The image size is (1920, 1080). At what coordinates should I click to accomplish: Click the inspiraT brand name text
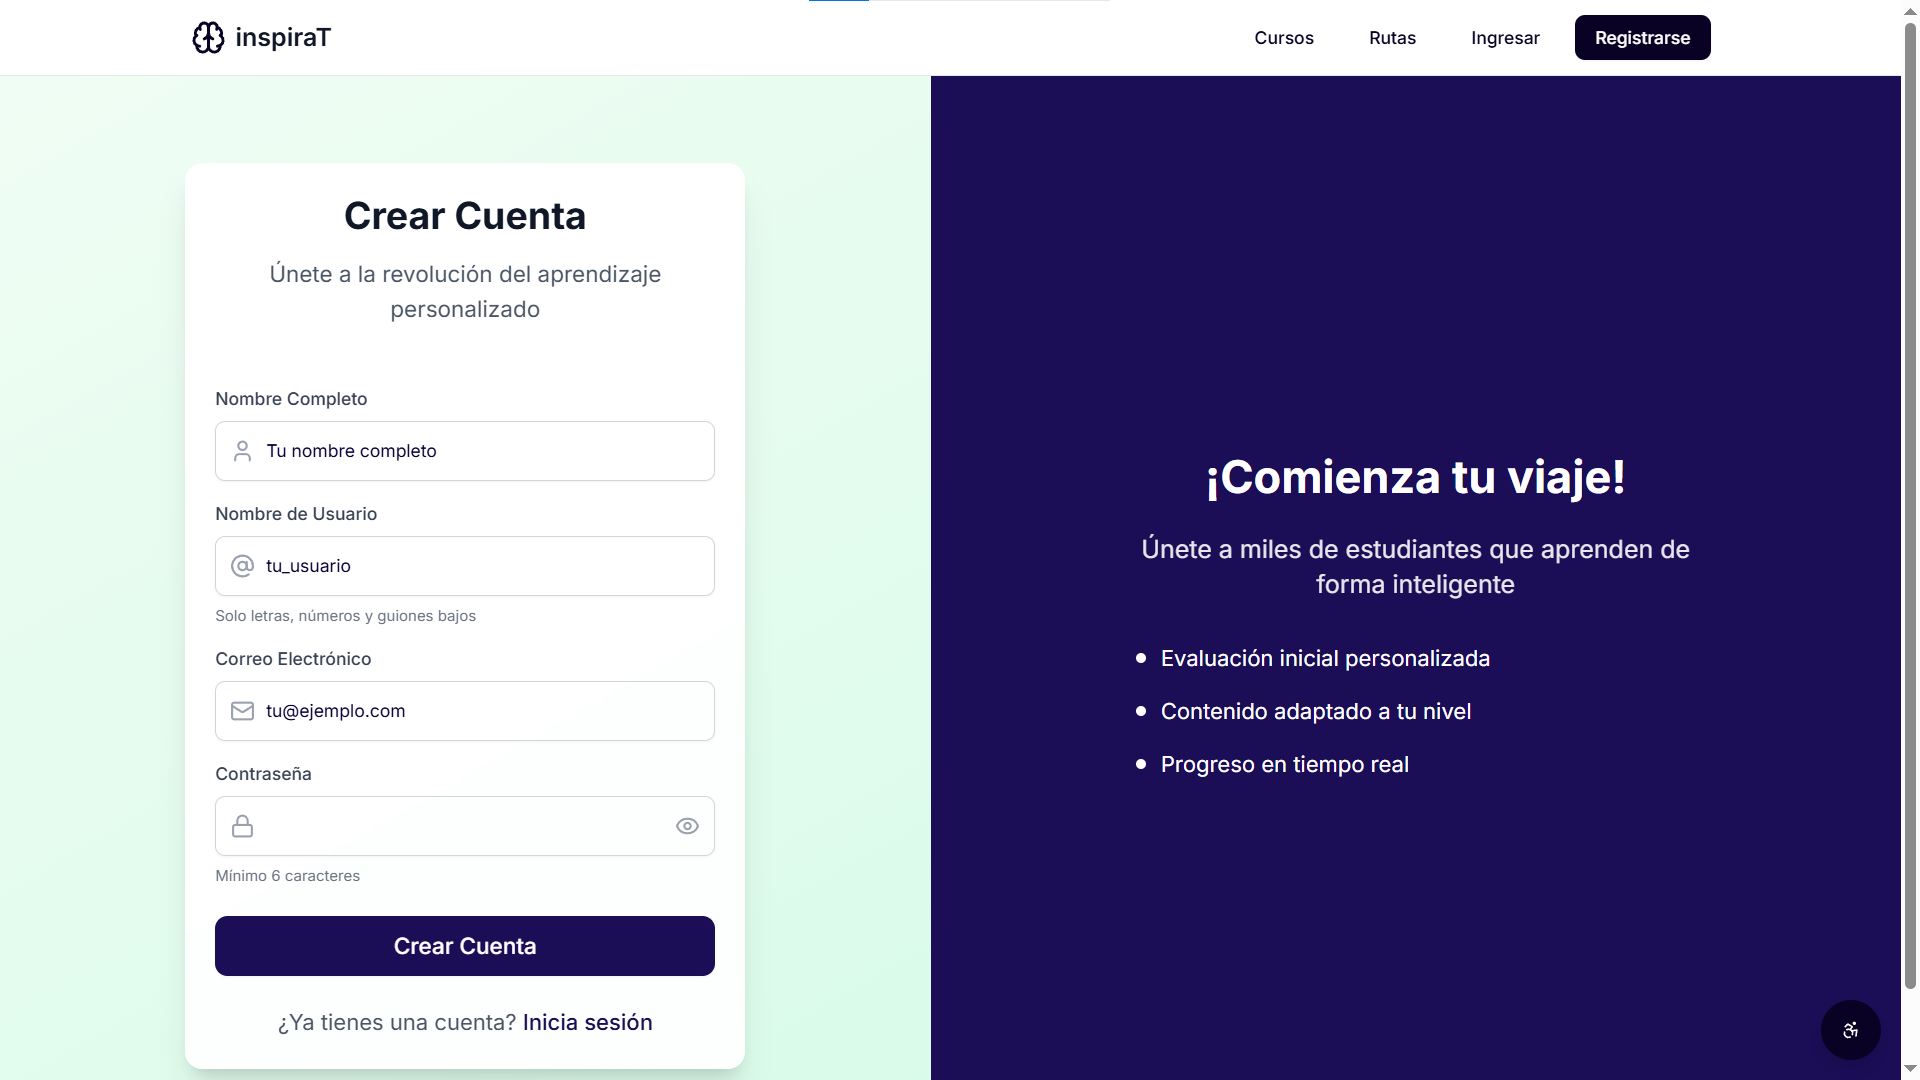point(283,38)
